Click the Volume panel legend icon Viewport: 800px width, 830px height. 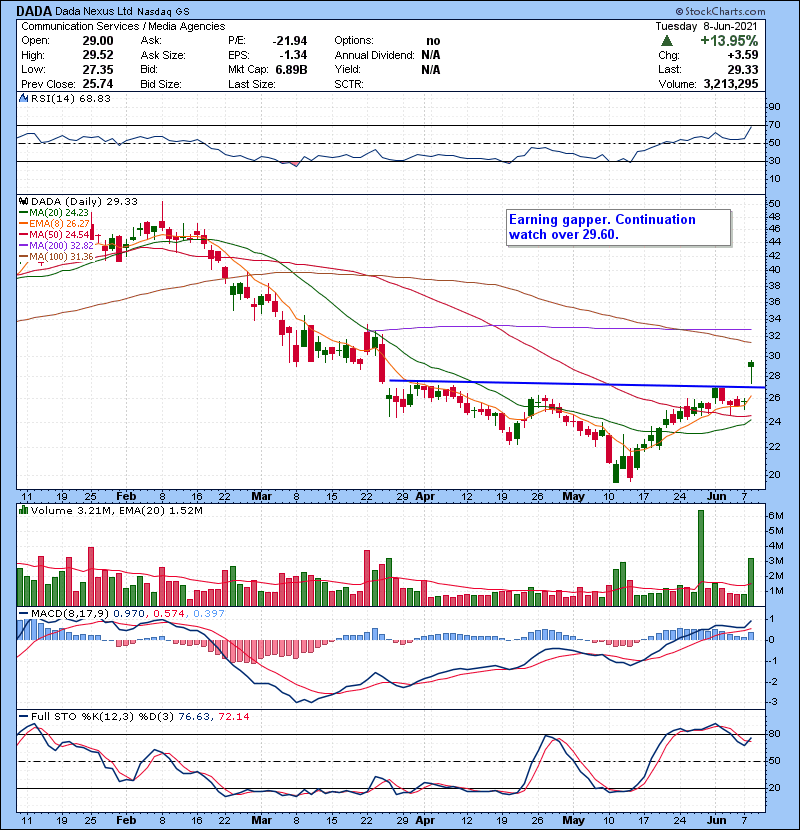23,510
